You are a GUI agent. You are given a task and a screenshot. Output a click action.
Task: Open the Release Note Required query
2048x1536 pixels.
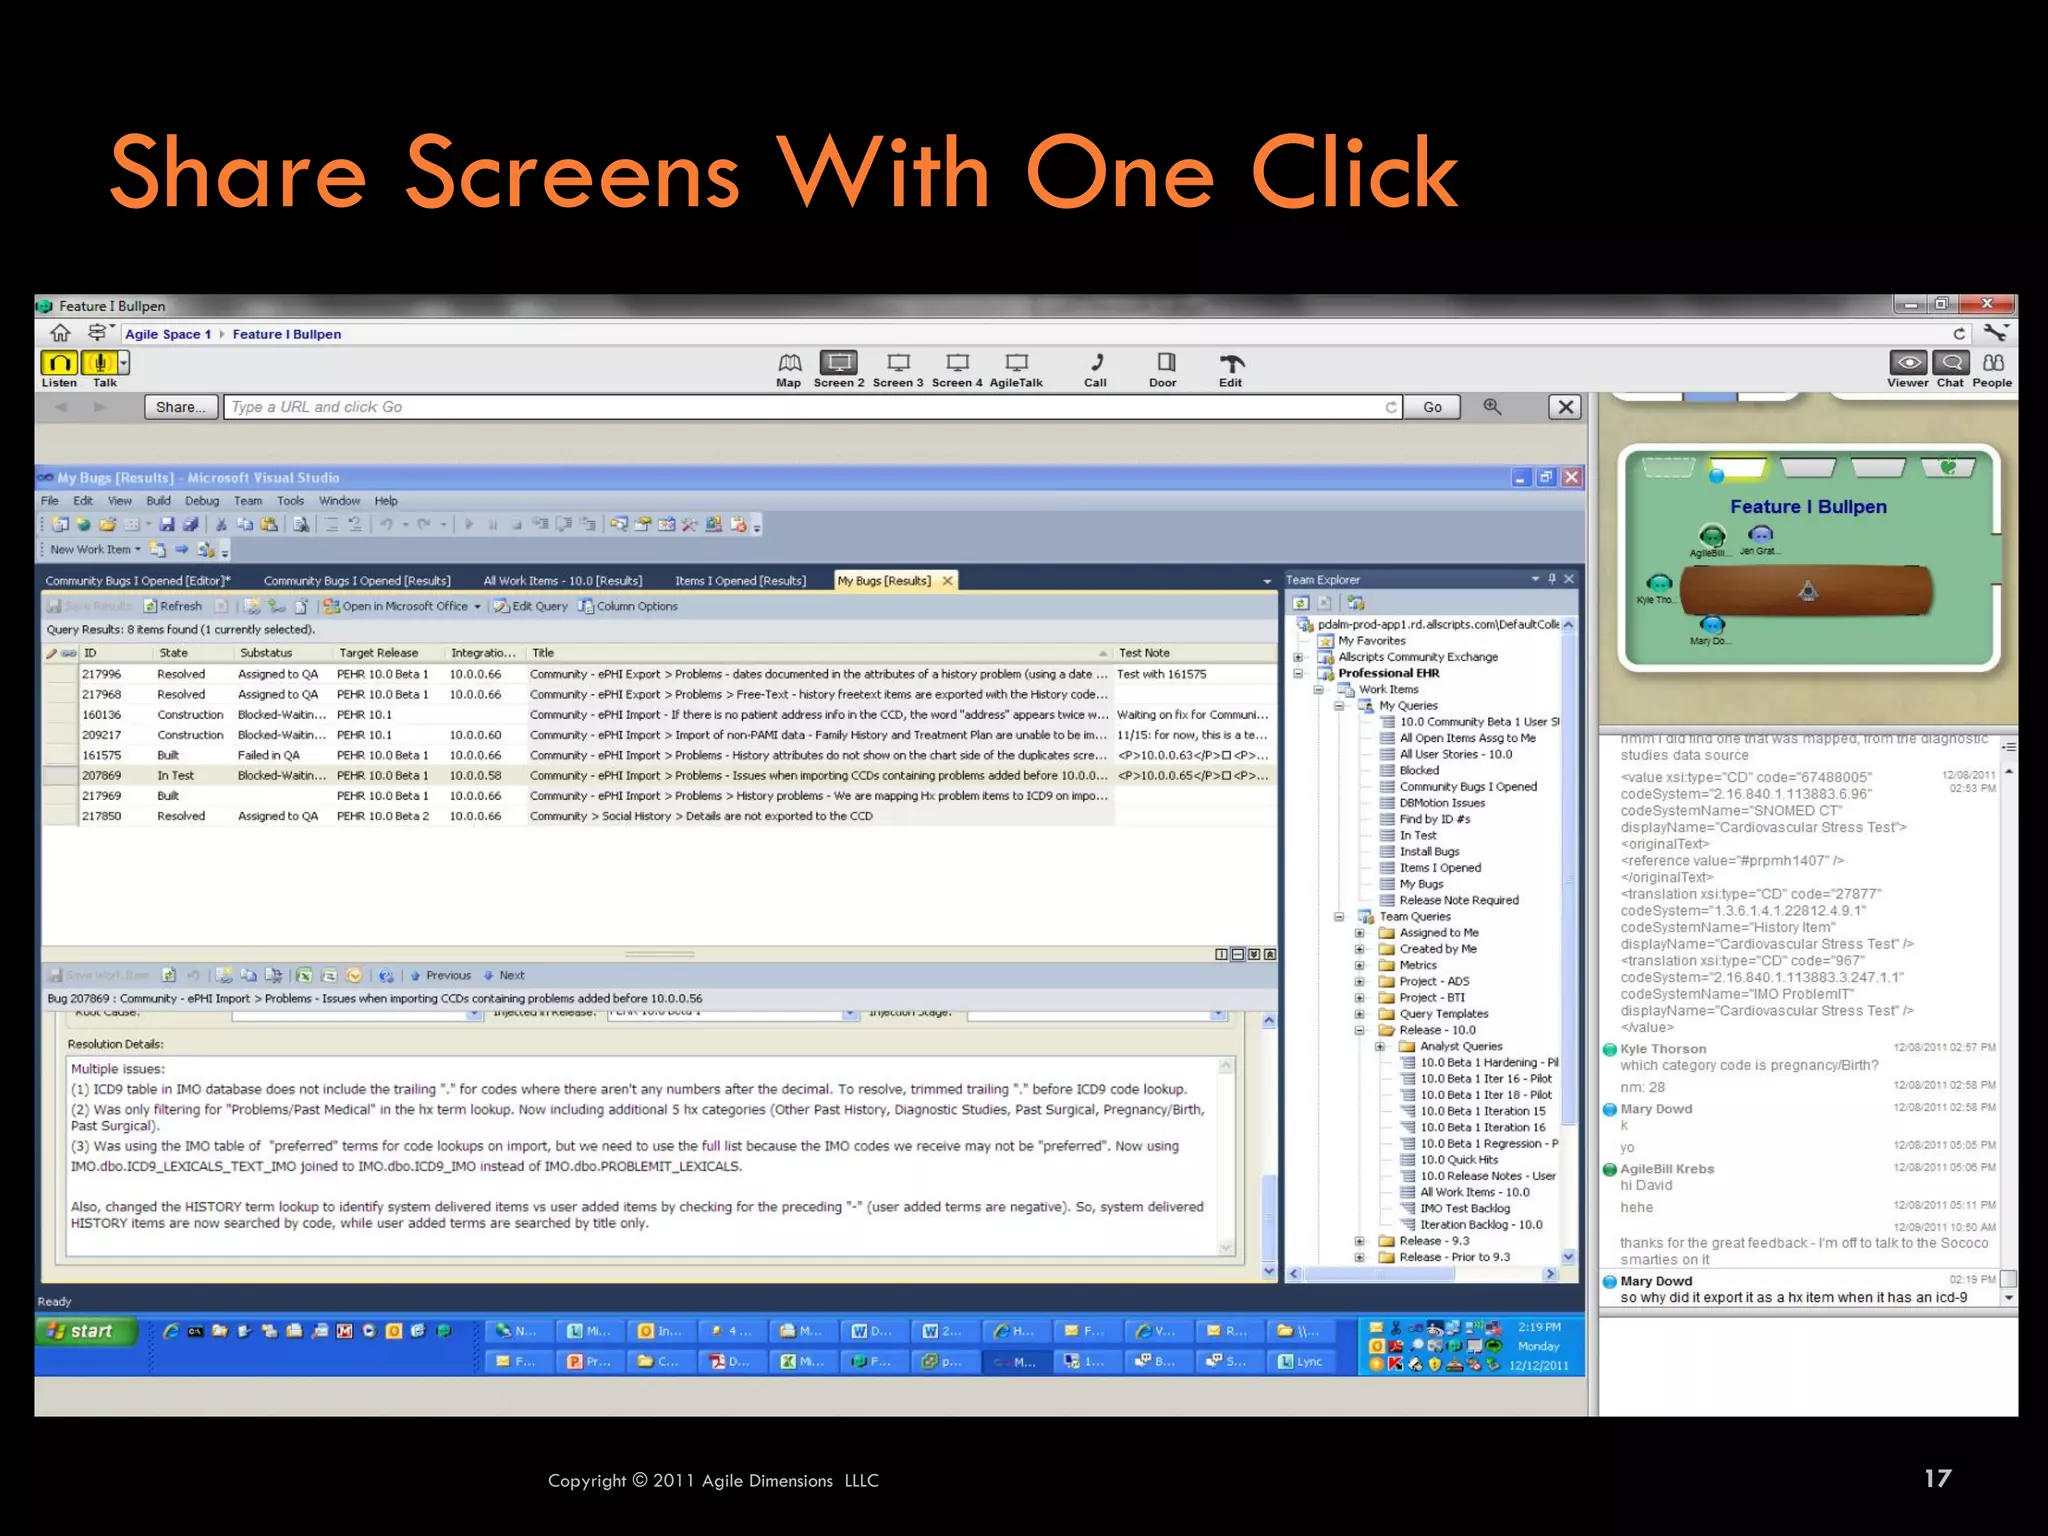click(1459, 900)
